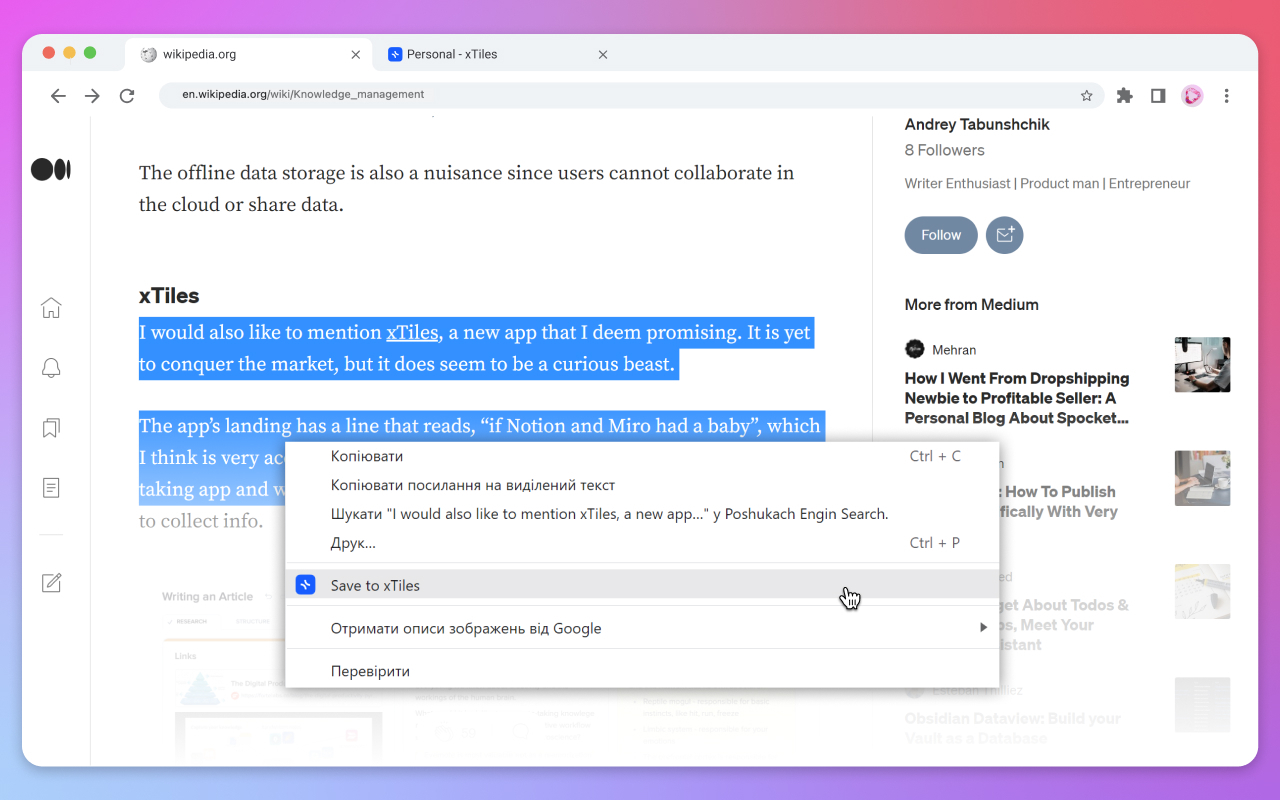Image resolution: width=1280 pixels, height=800 pixels.
Task: Open saved bookmarks icon in Medium sidebar
Action: point(50,428)
